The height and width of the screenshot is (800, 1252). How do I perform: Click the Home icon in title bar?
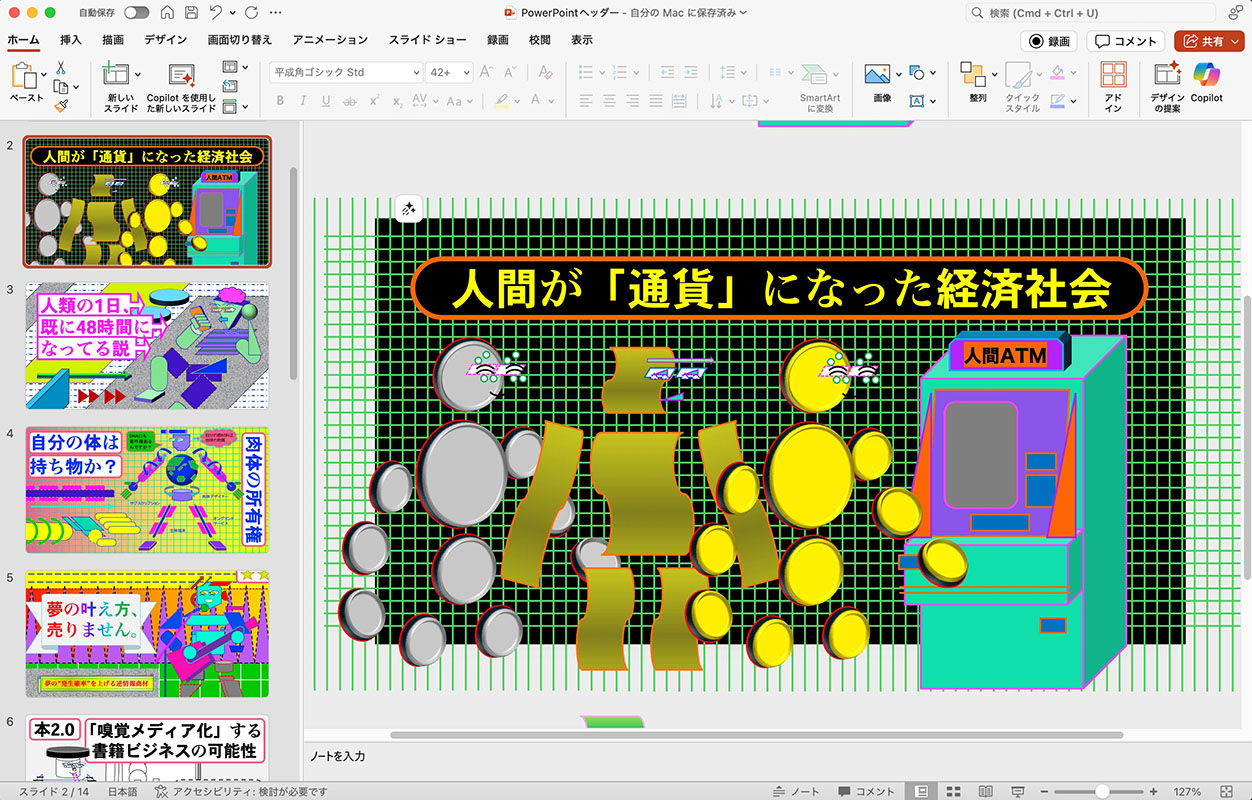point(166,13)
